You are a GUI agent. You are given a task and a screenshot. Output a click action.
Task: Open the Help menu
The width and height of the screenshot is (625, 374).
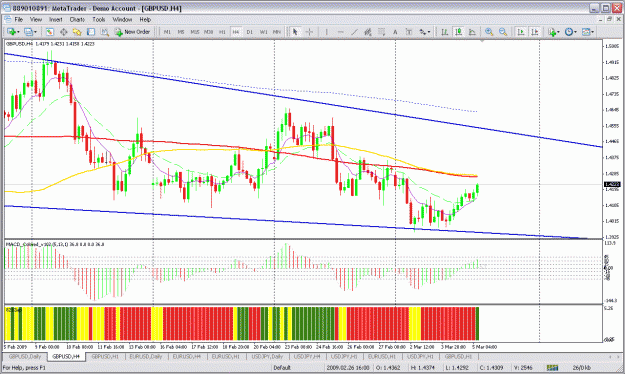click(145, 19)
